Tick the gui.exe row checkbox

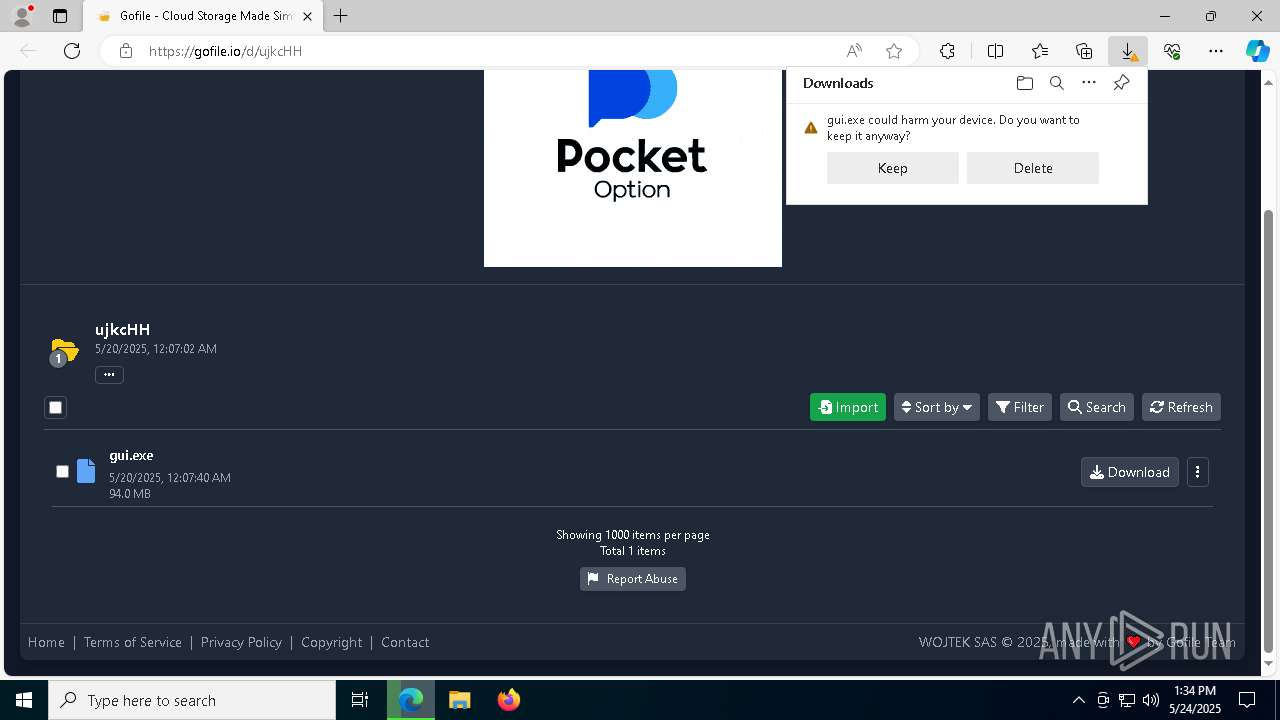tap(62, 471)
